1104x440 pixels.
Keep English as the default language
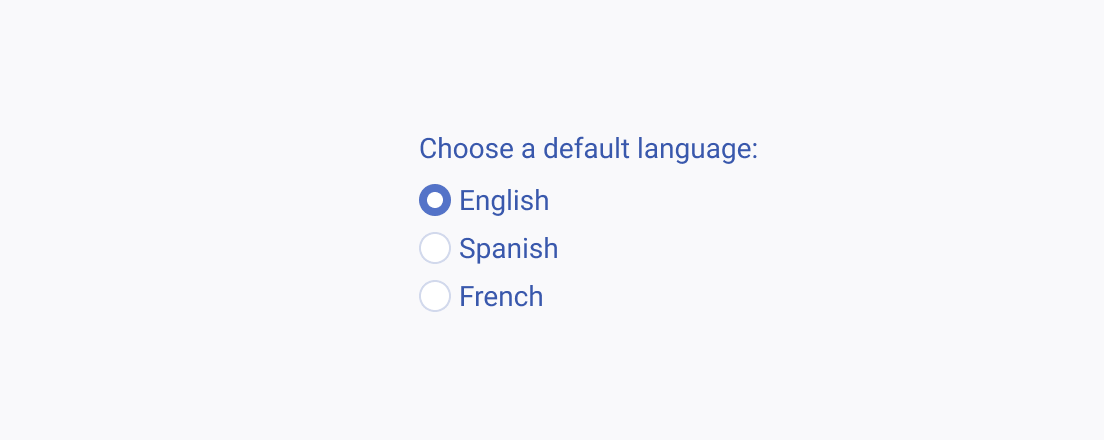(434, 200)
